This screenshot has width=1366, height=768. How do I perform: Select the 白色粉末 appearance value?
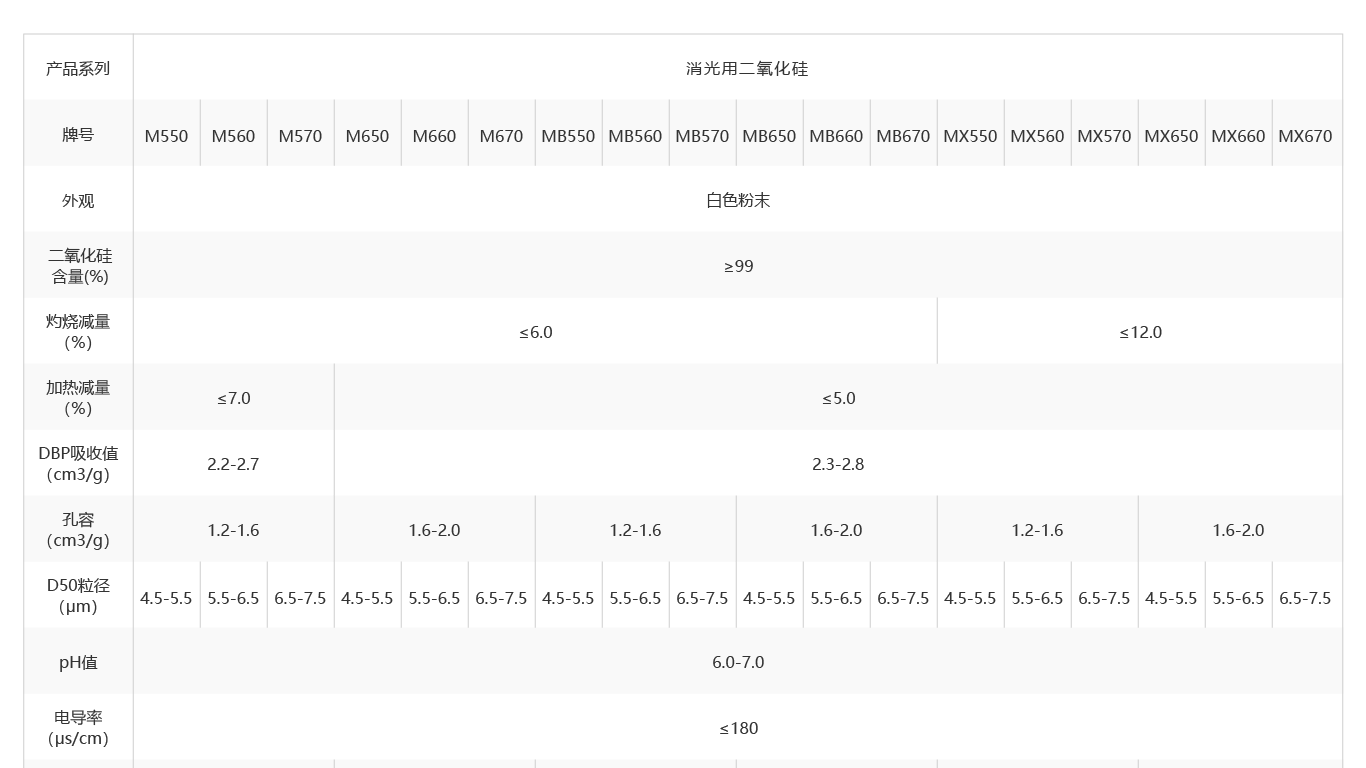coord(738,200)
